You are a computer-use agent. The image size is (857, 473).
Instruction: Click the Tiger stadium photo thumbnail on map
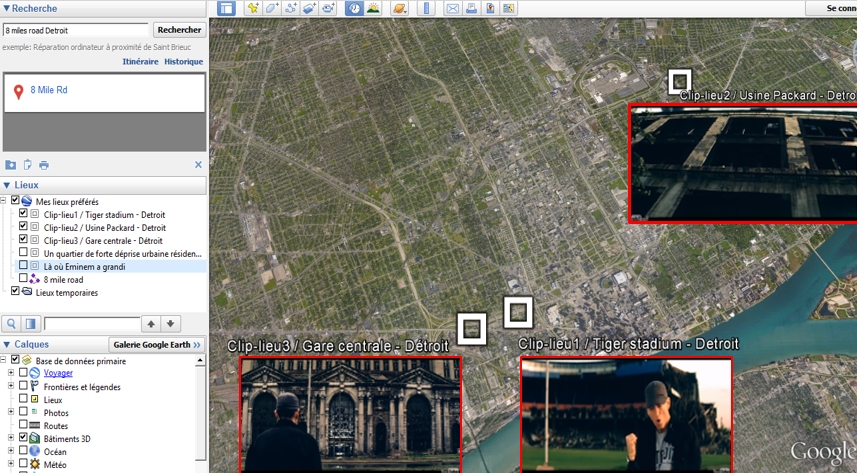(x=626, y=414)
